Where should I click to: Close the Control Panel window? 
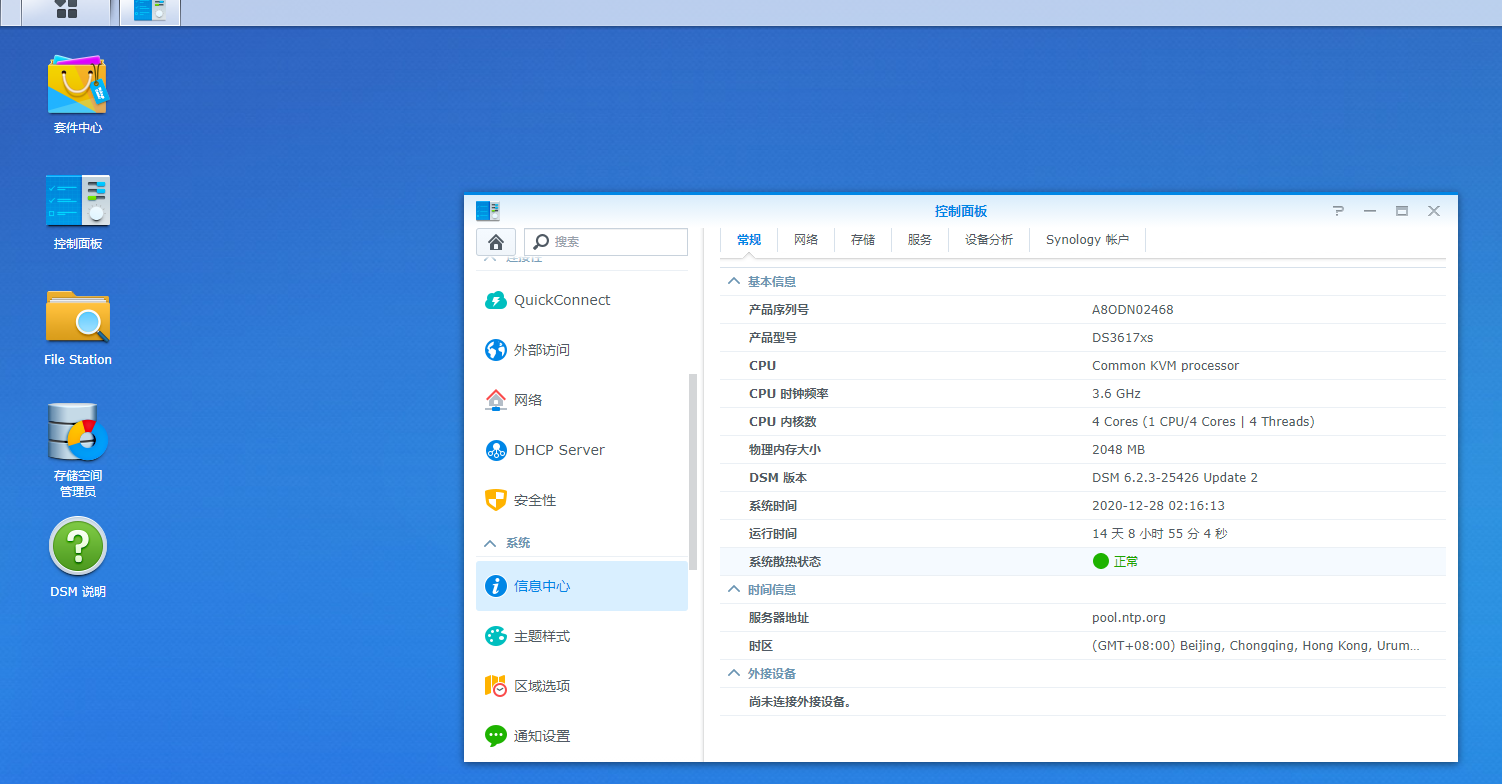pos(1434,211)
